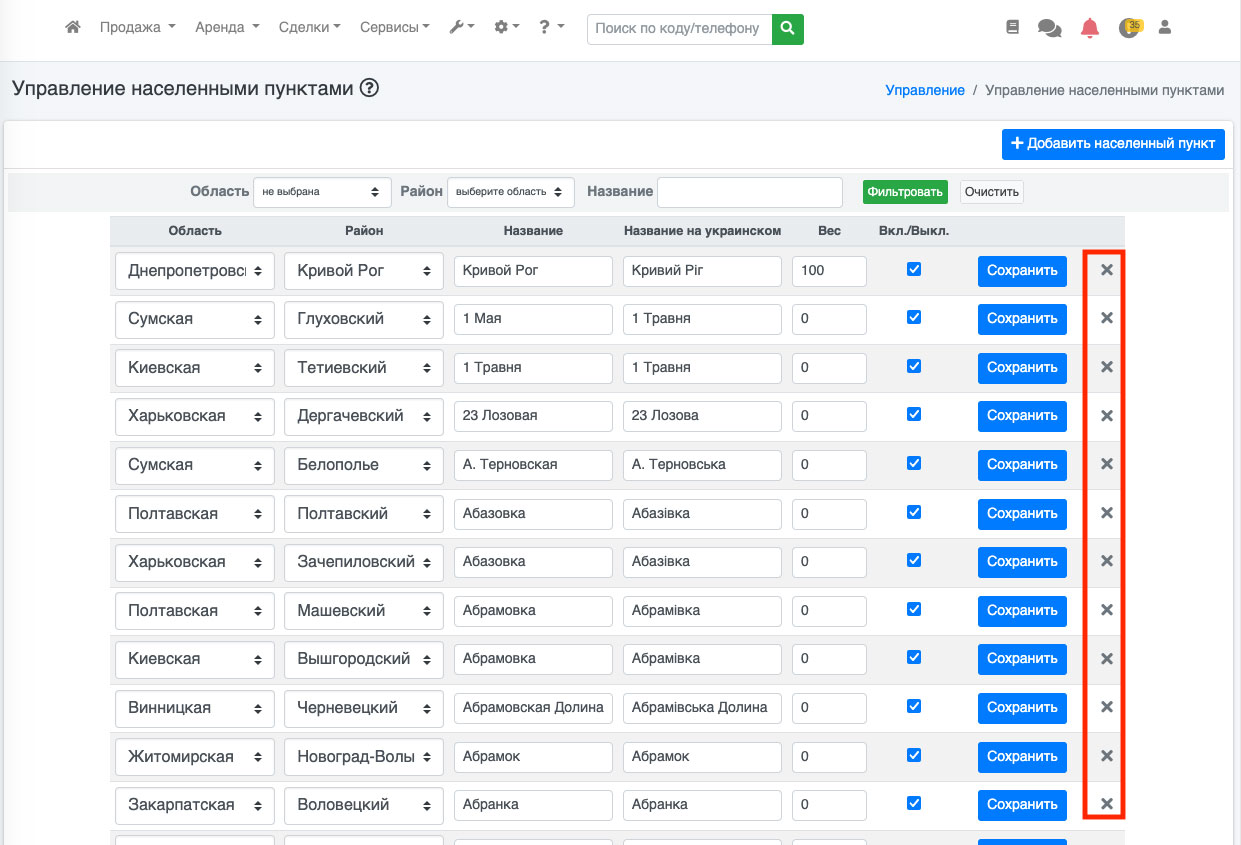The height and width of the screenshot is (845, 1241).
Task: Expand the Тетиевский district dropdown
Action: (x=363, y=367)
